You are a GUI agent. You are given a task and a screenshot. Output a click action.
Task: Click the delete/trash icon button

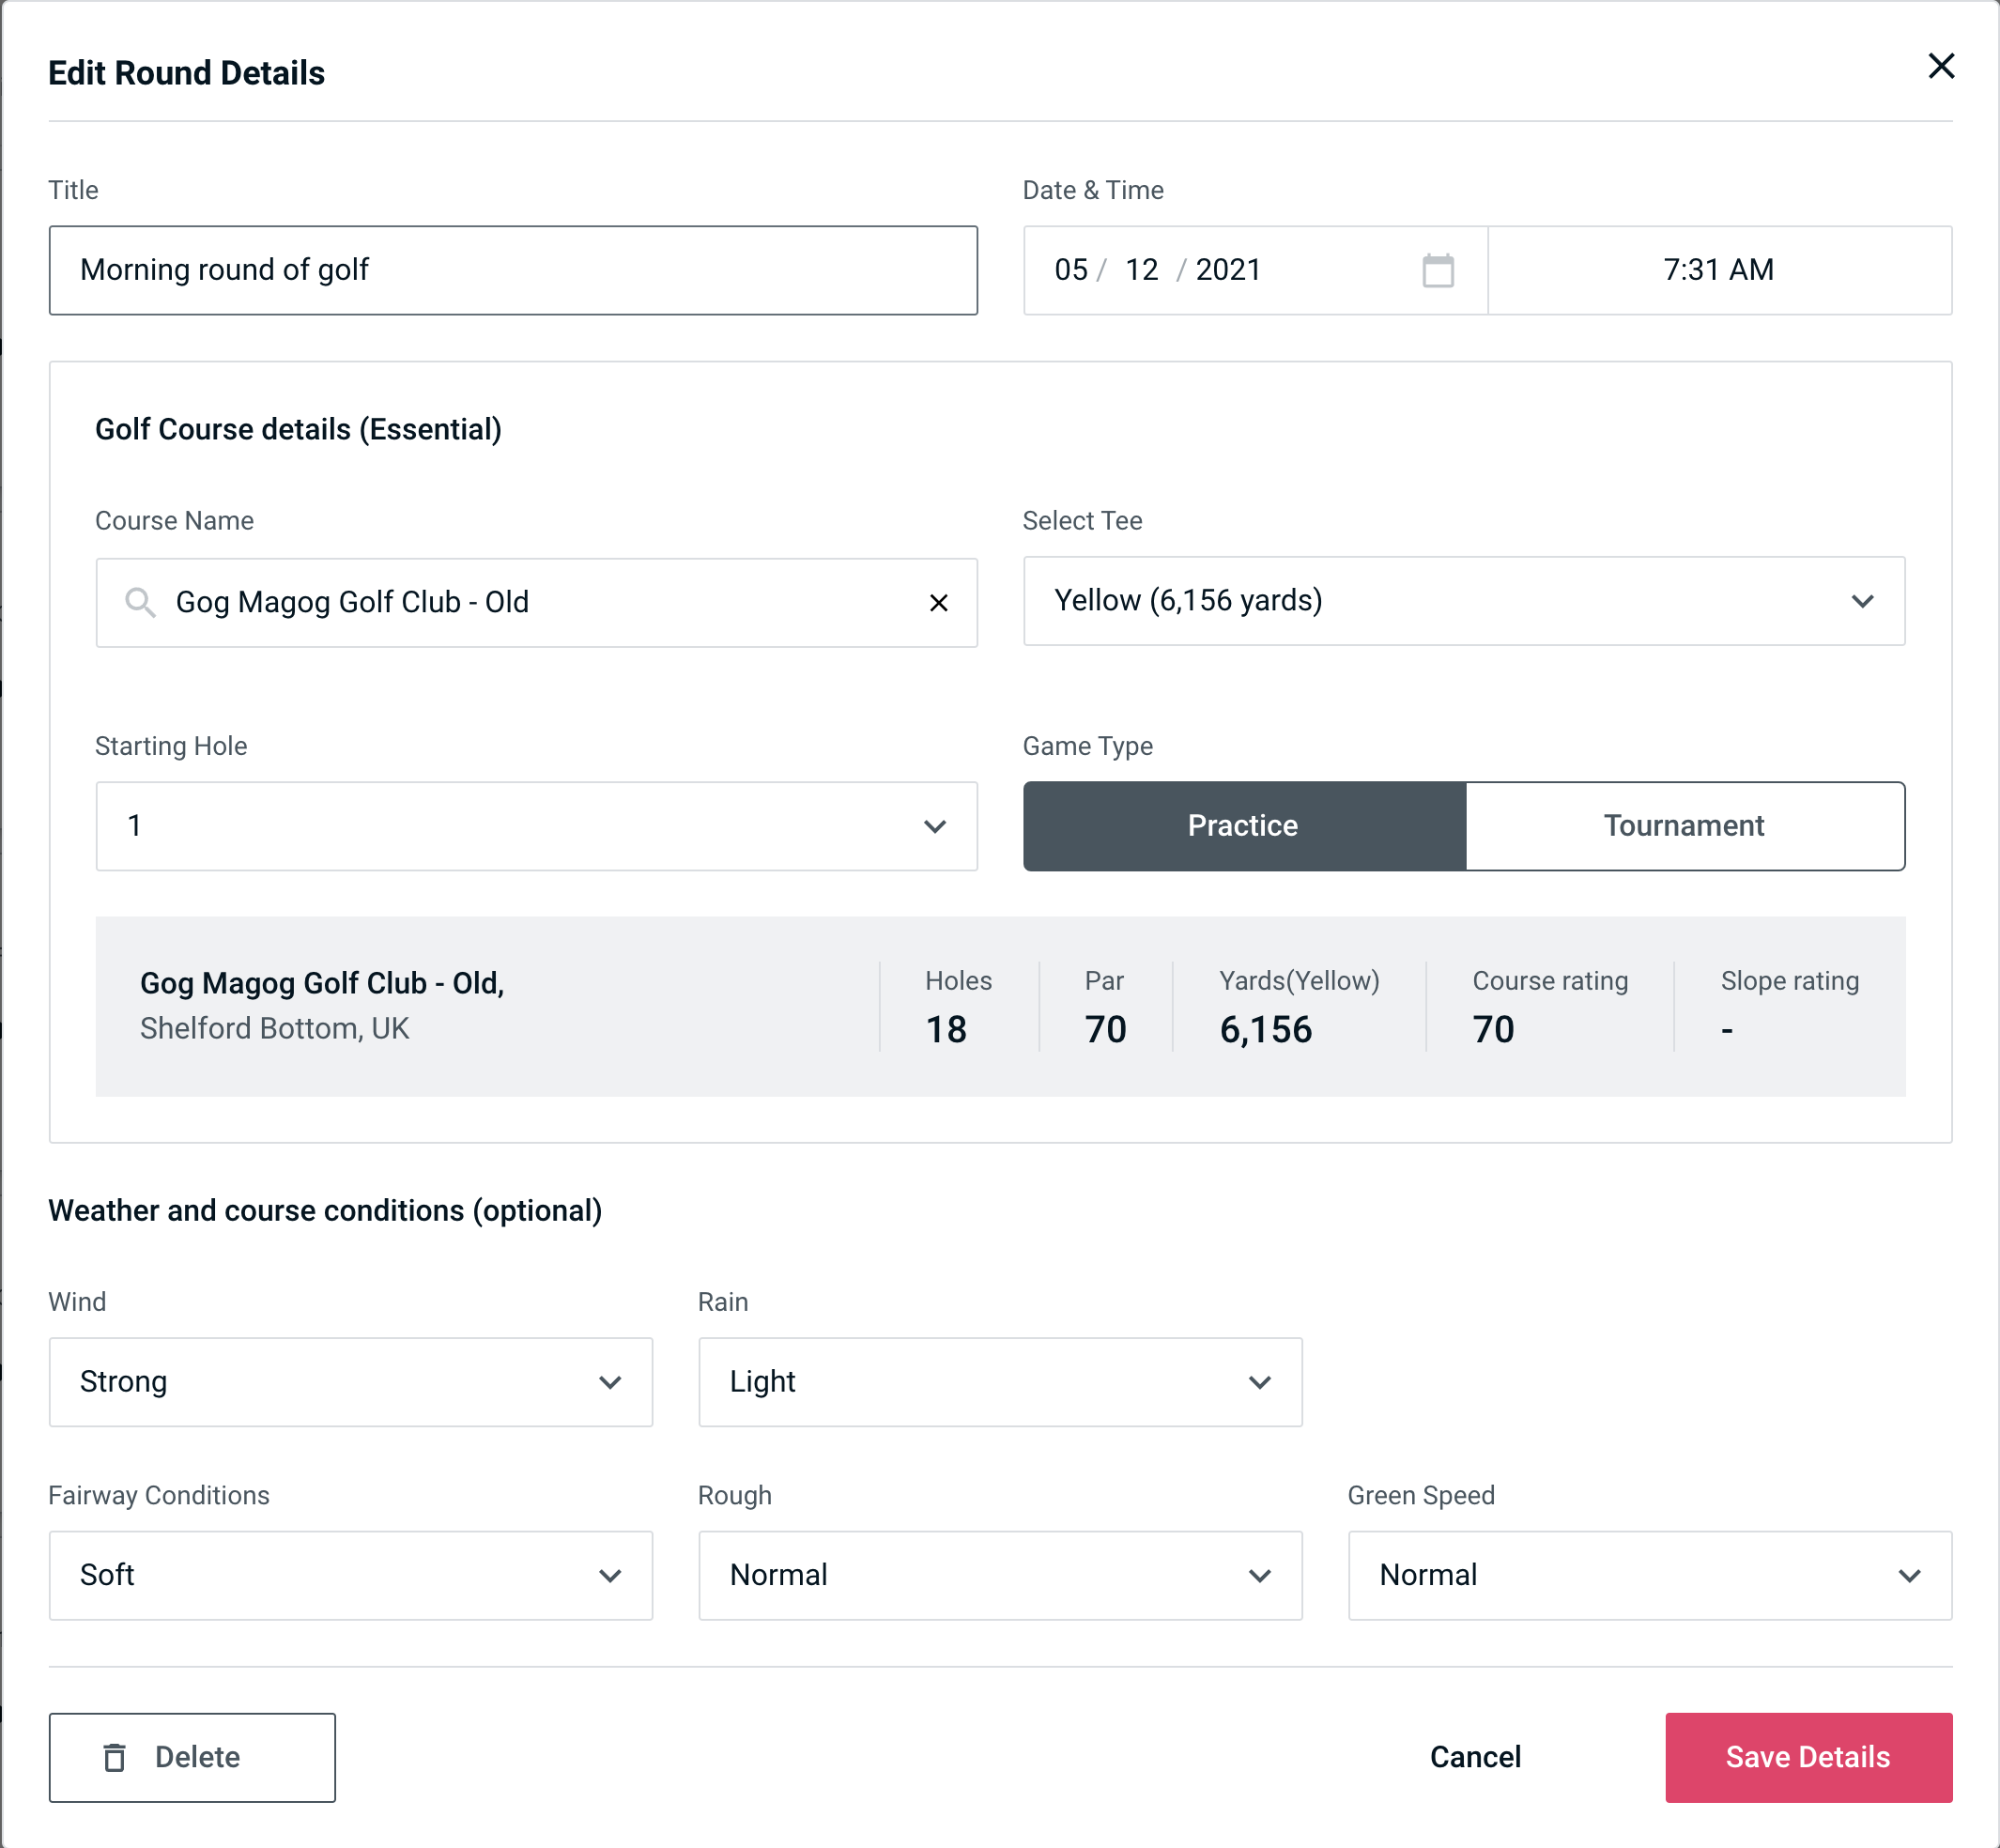(x=118, y=1756)
